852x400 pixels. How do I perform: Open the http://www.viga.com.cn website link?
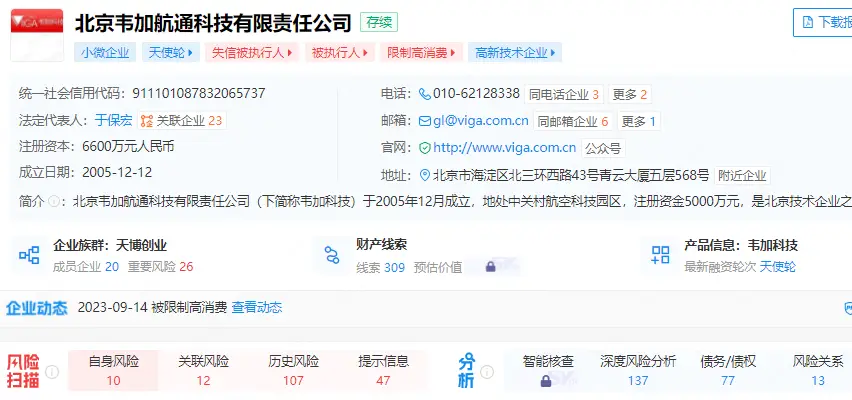(x=504, y=148)
